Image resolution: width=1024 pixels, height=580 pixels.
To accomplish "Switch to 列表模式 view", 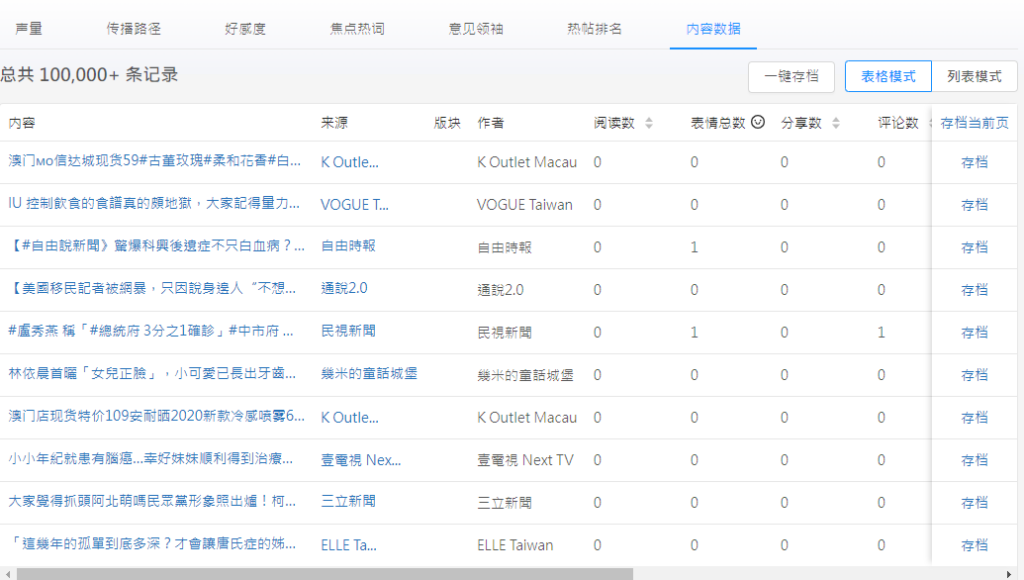I will click(974, 76).
